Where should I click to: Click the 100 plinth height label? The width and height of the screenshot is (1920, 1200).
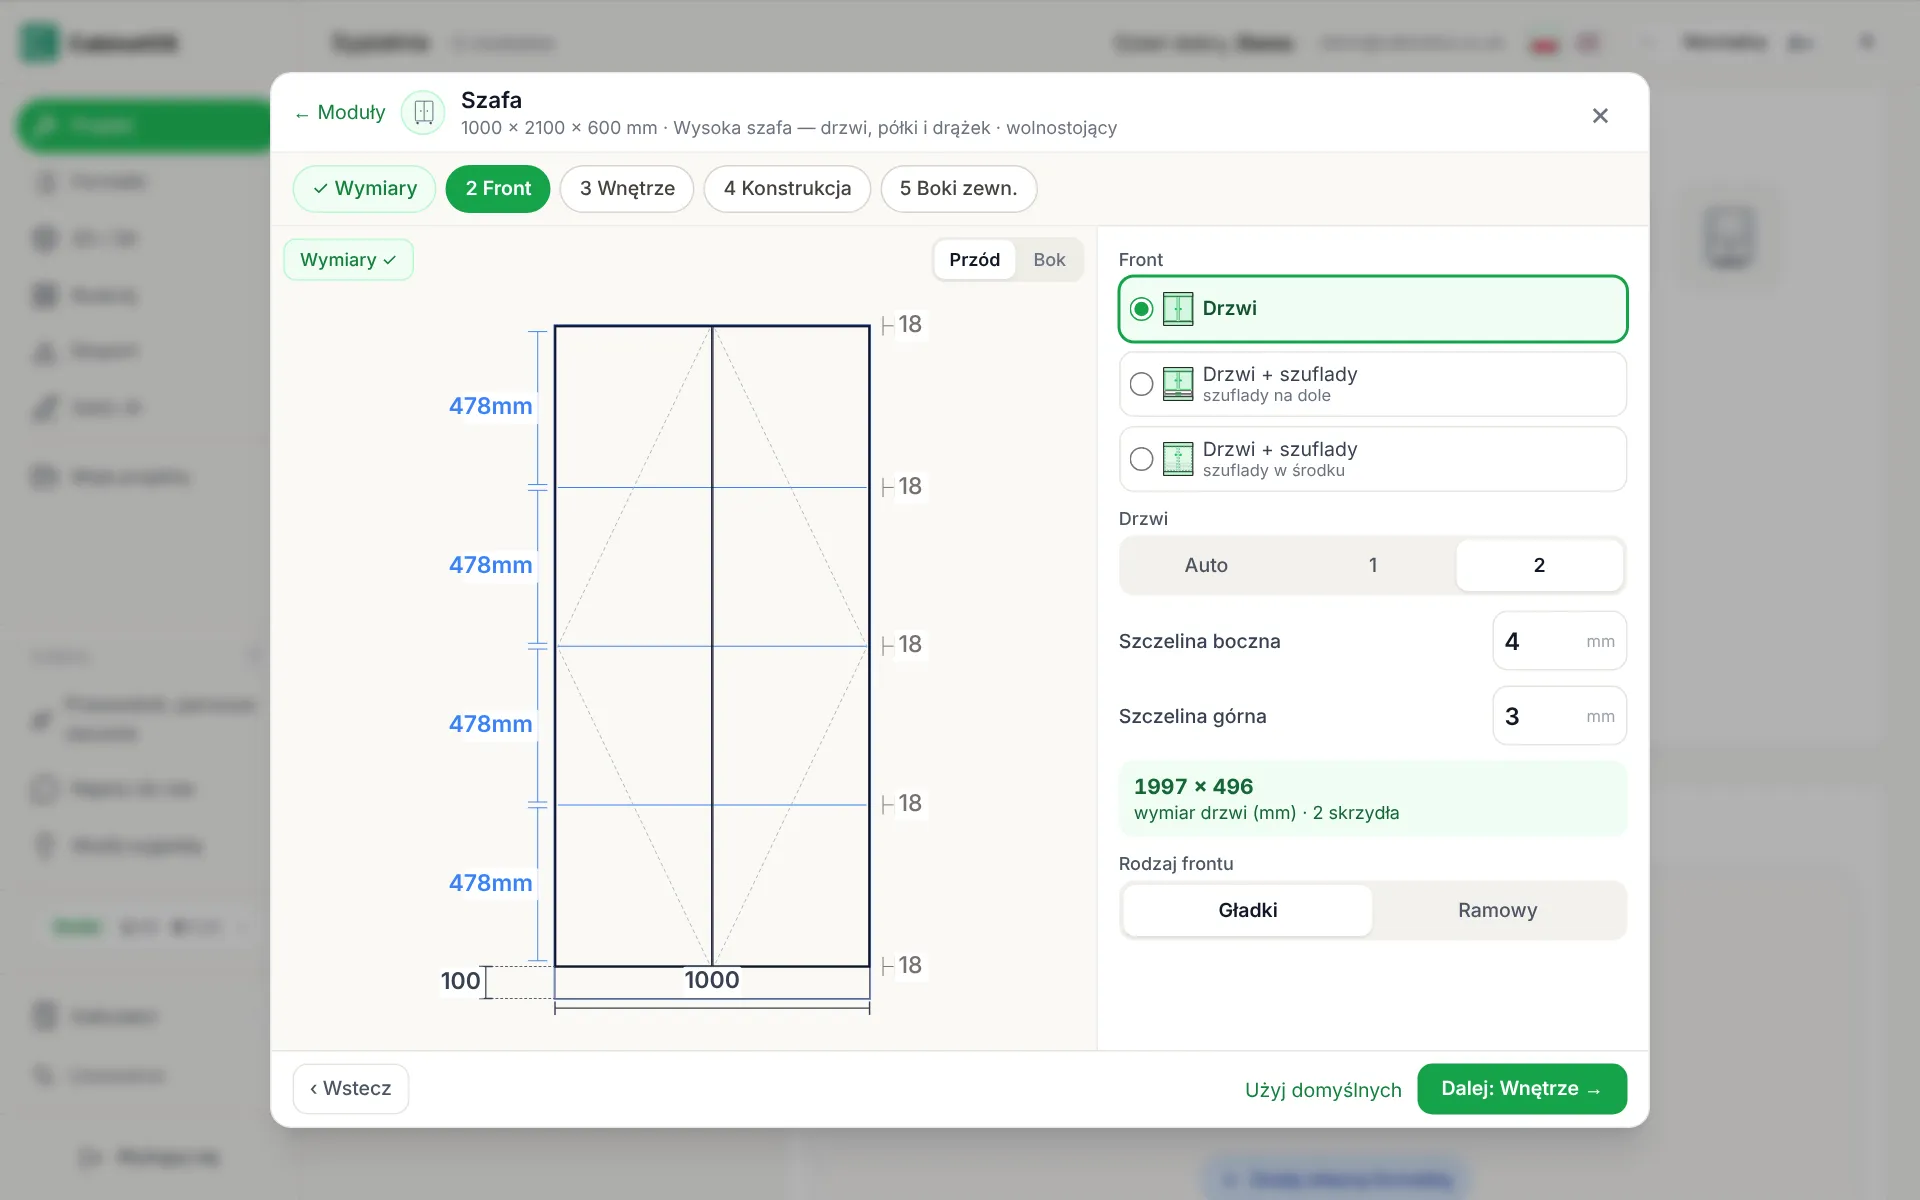click(460, 981)
